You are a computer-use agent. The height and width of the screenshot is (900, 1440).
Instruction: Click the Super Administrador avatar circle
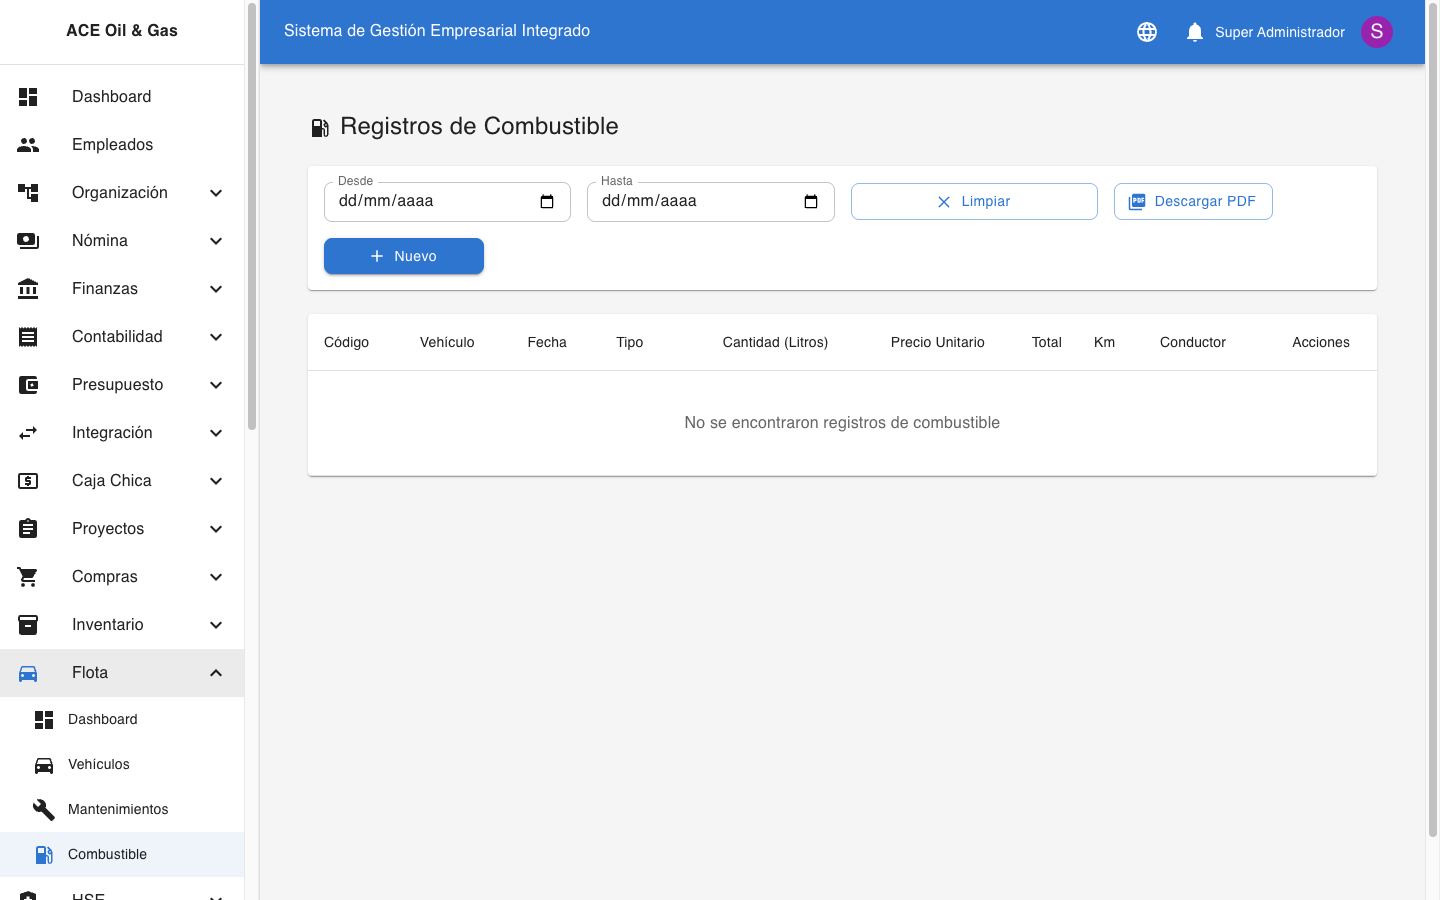tap(1377, 31)
